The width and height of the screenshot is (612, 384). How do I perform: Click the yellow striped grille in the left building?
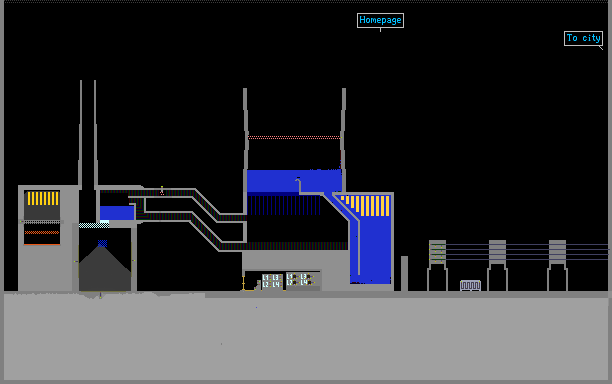point(43,198)
